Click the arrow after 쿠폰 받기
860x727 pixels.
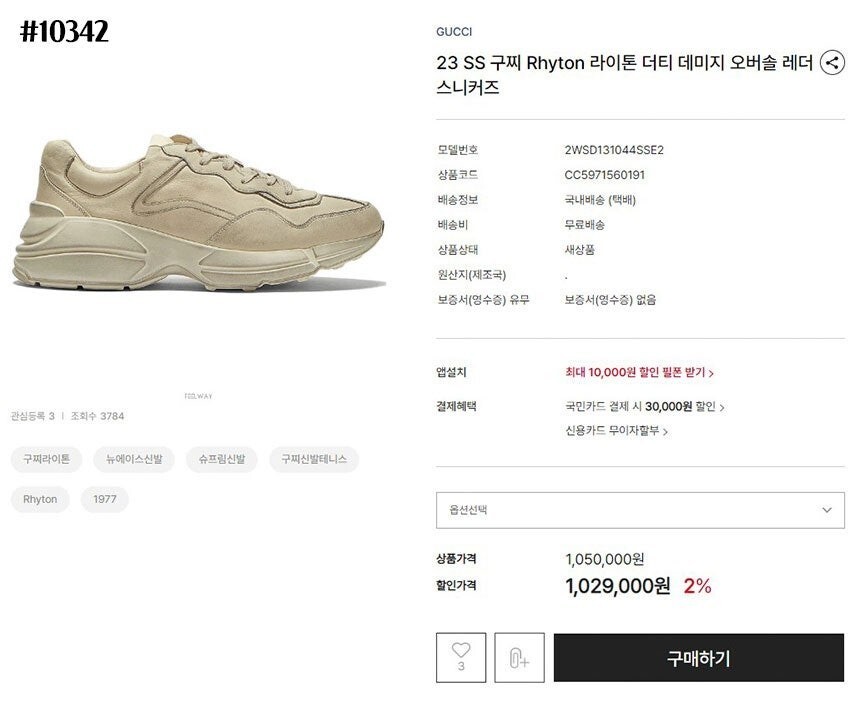pyautogui.click(x=711, y=373)
